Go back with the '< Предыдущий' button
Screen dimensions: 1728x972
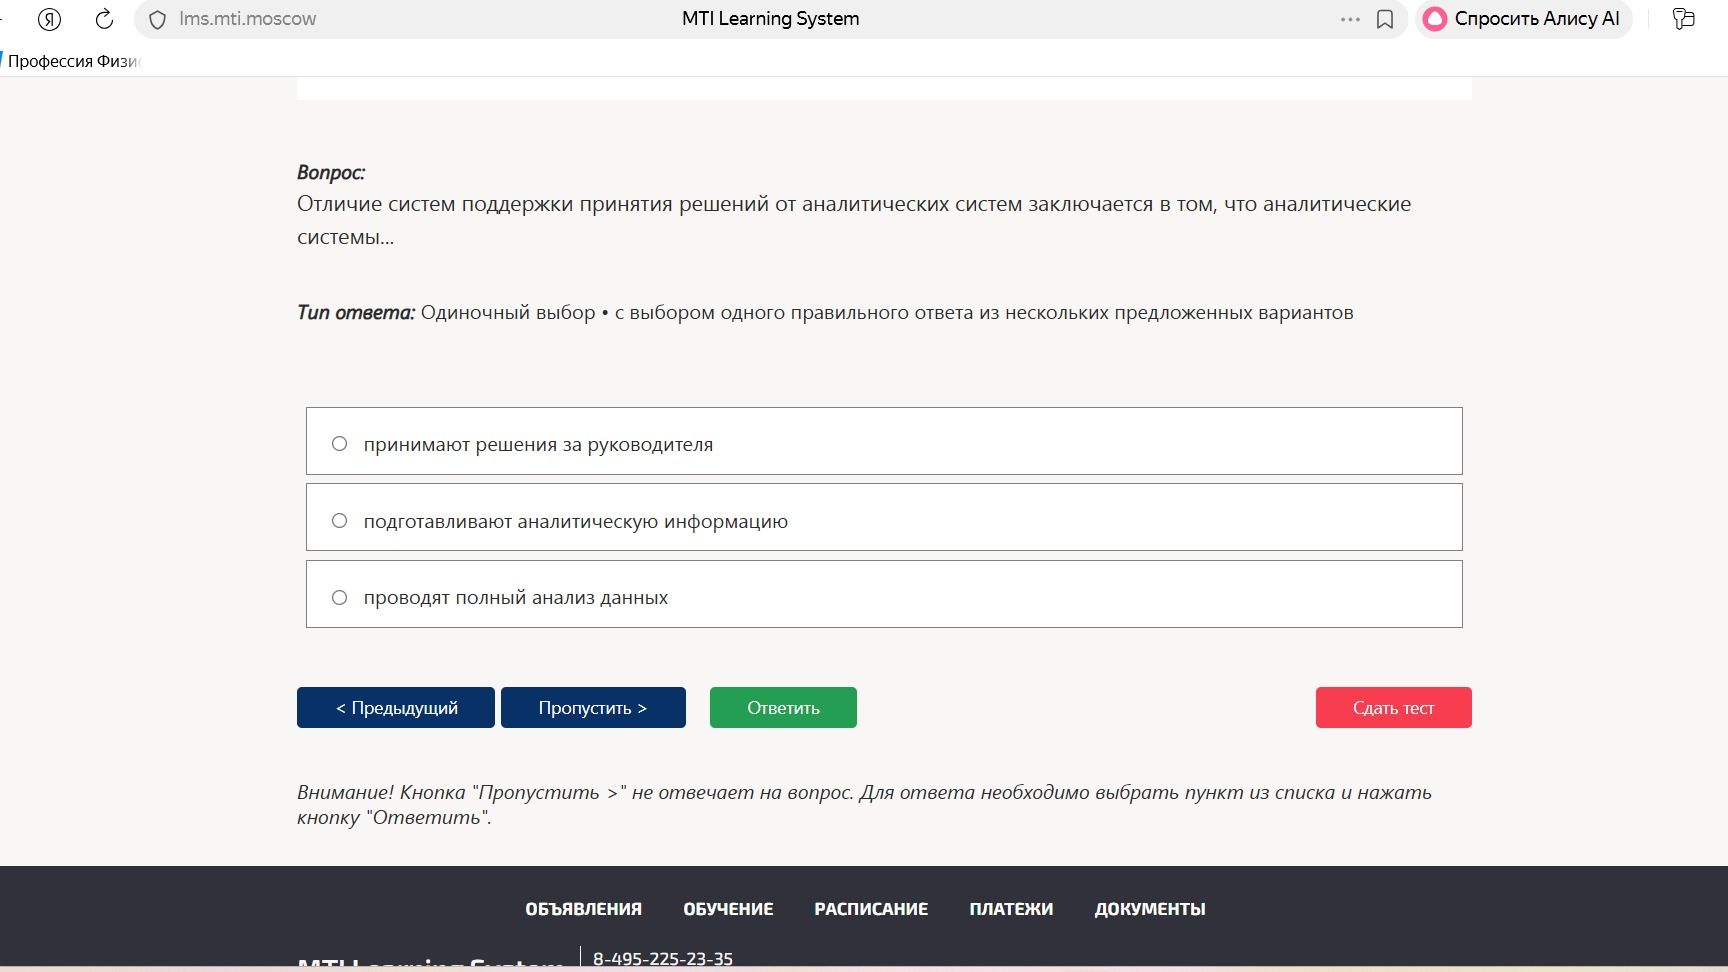coord(396,708)
